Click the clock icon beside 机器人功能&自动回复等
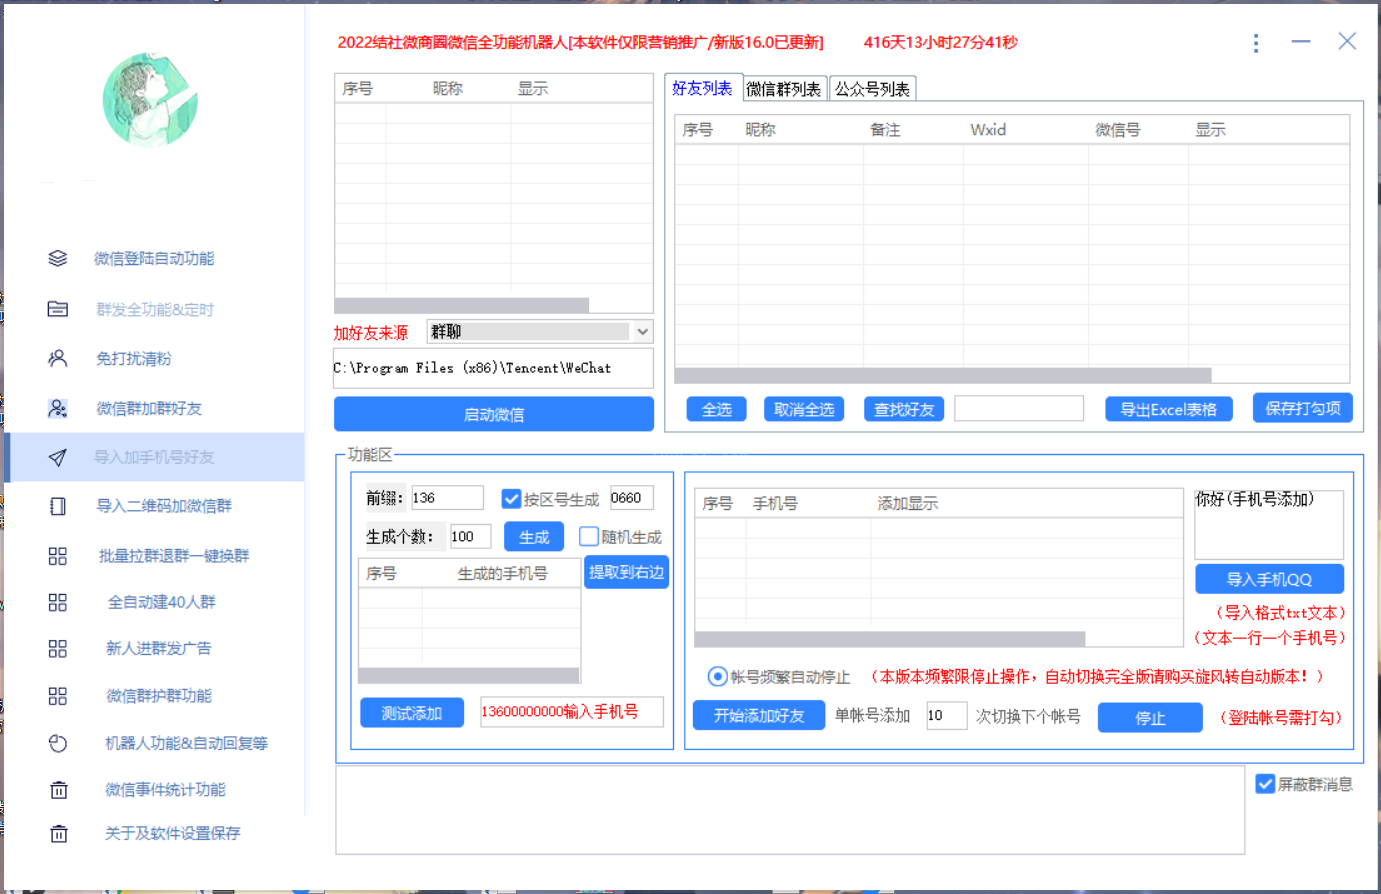This screenshot has height=894, width=1381. click(58, 743)
